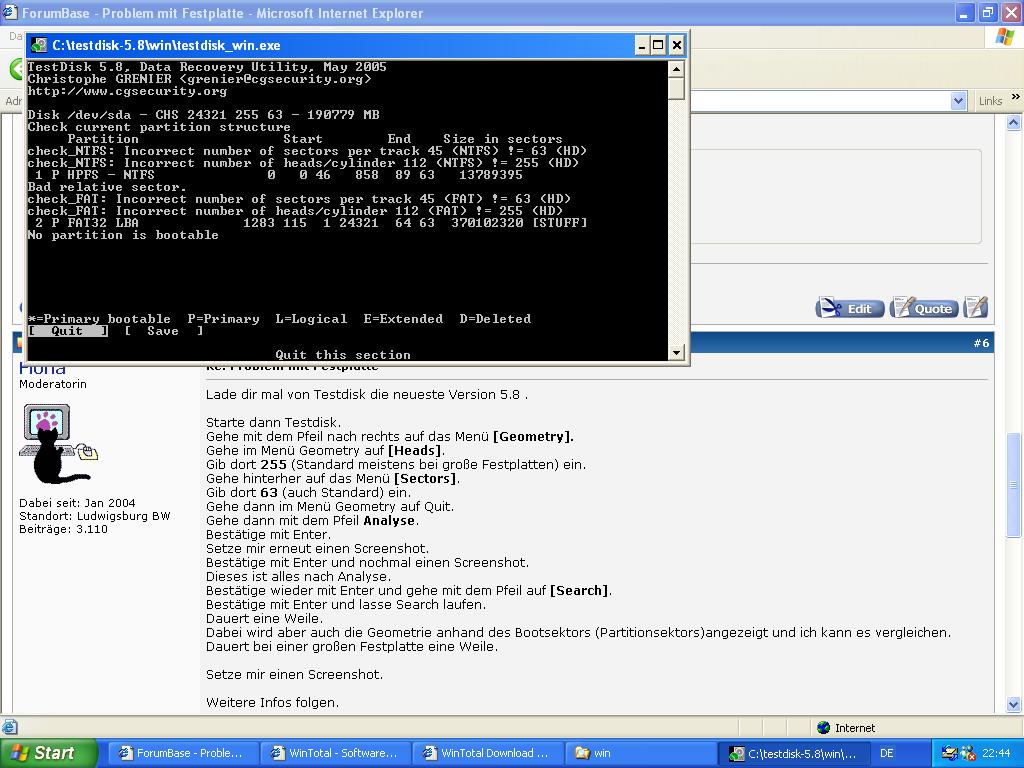The height and width of the screenshot is (768, 1024).
Task: Click the unlabeled pen icon right of Quote
Action: pyautogui.click(x=975, y=308)
